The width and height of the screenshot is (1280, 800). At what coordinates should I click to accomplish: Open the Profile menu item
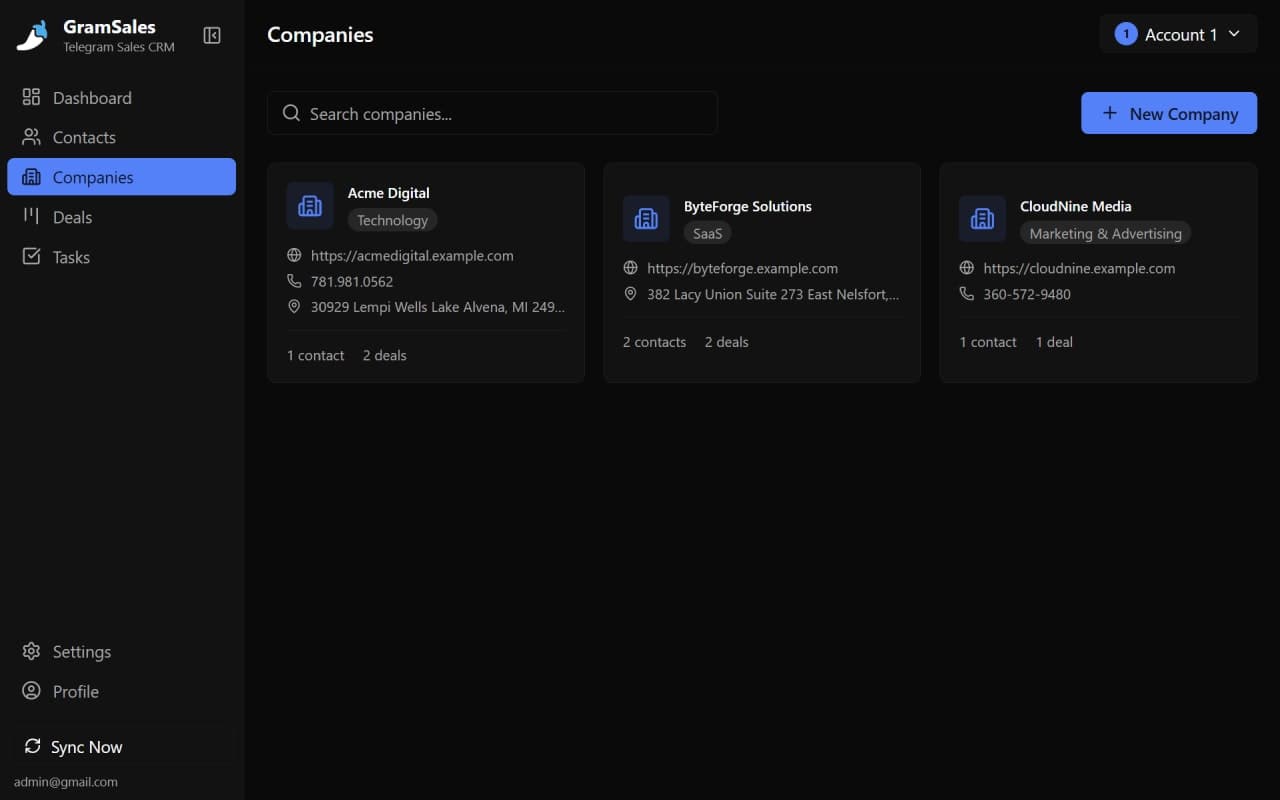[31, 691]
